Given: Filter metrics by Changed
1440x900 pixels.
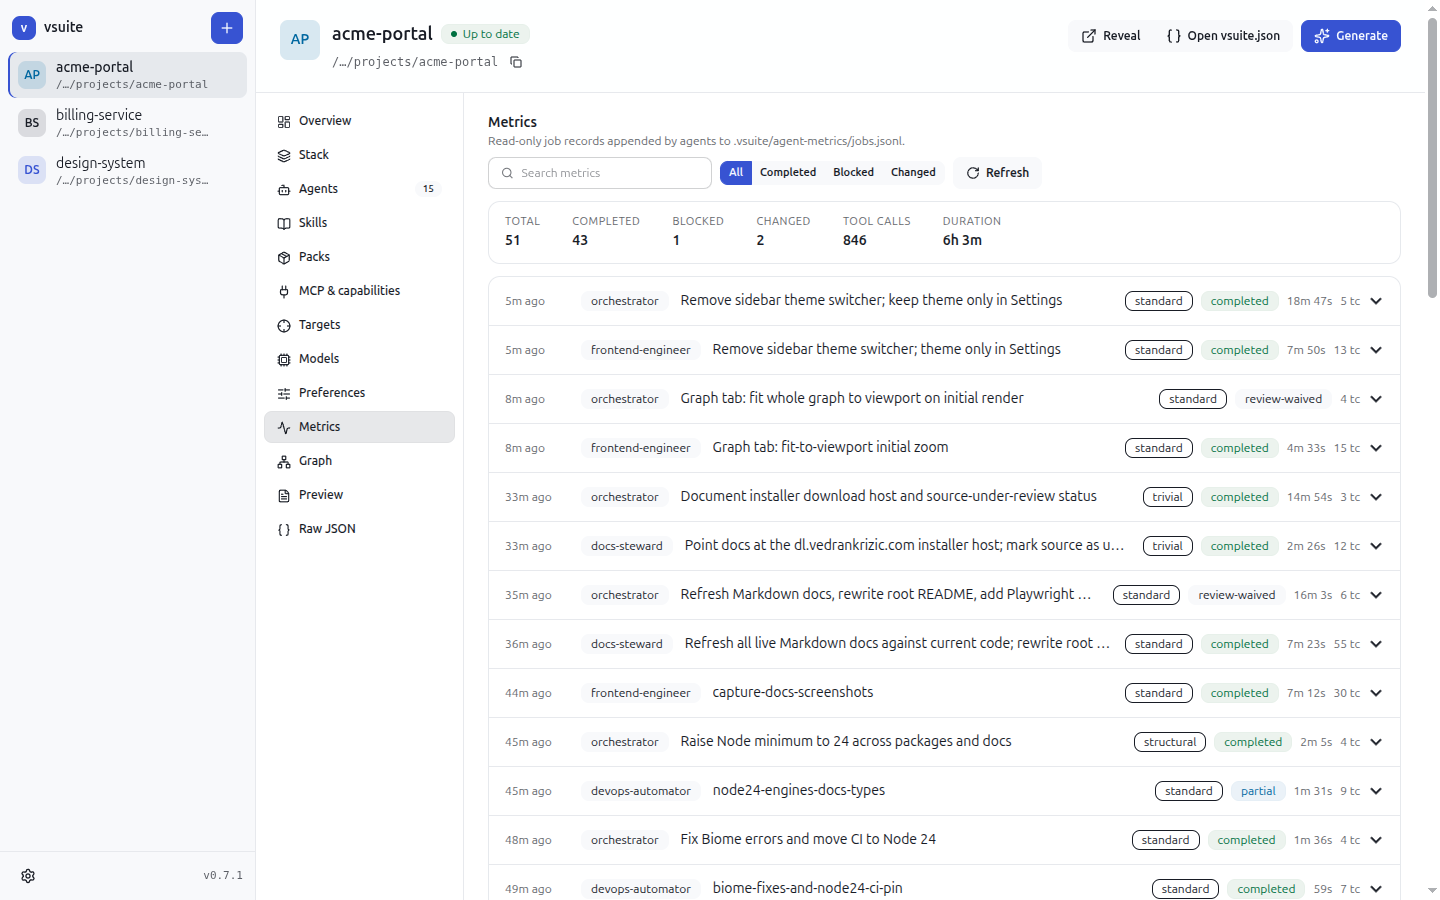Looking at the screenshot, I should [x=913, y=173].
